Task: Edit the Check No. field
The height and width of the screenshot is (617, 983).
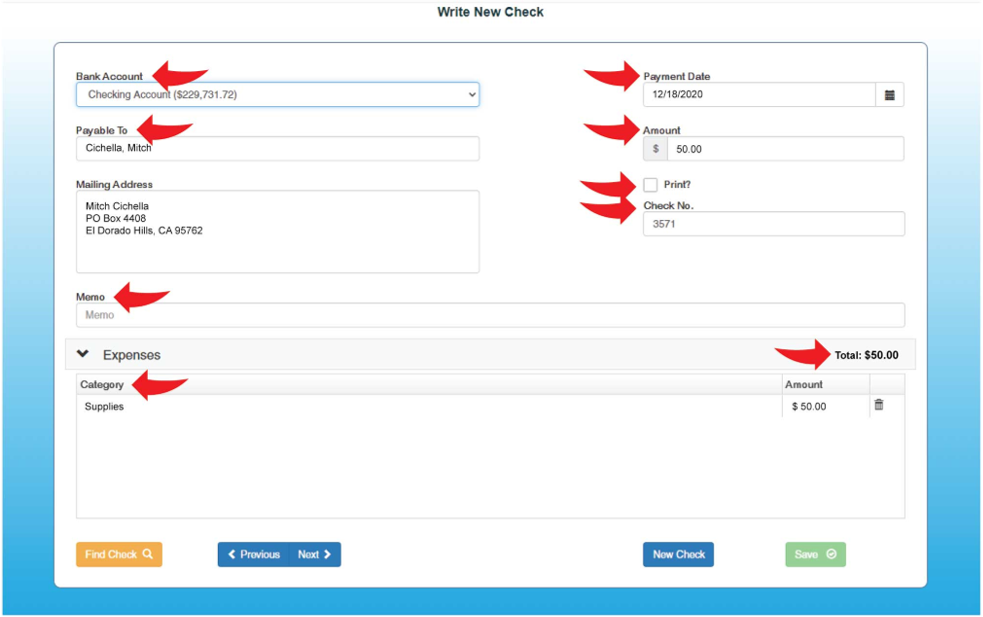Action: 773,224
